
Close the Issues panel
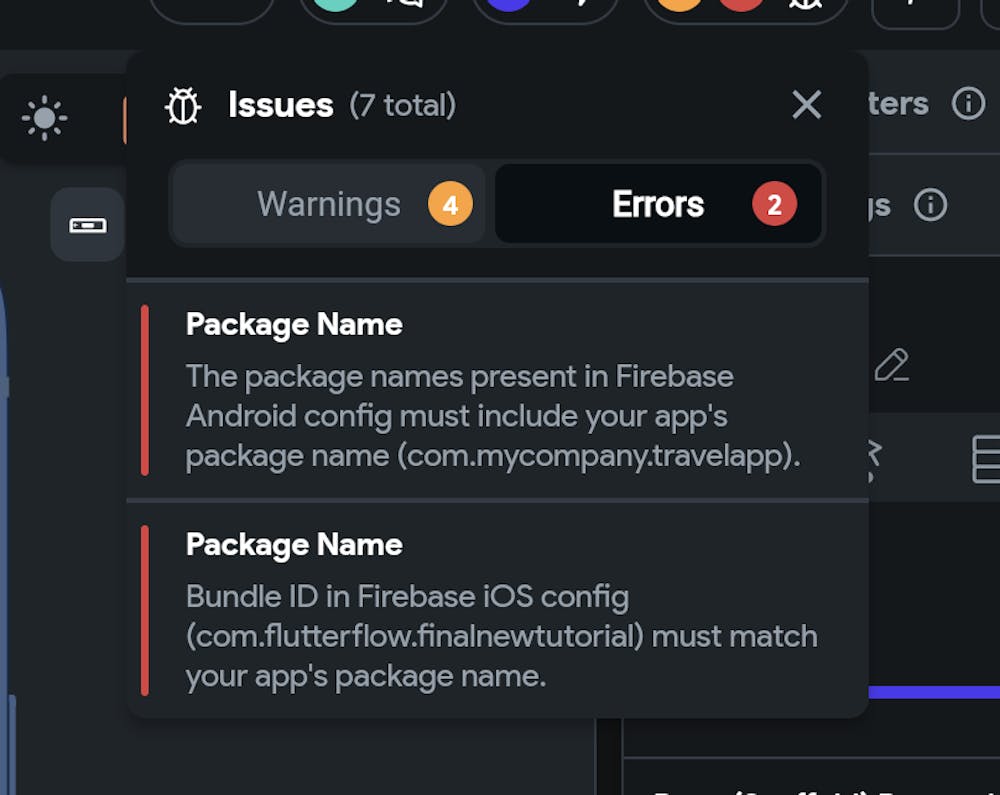click(x=806, y=104)
